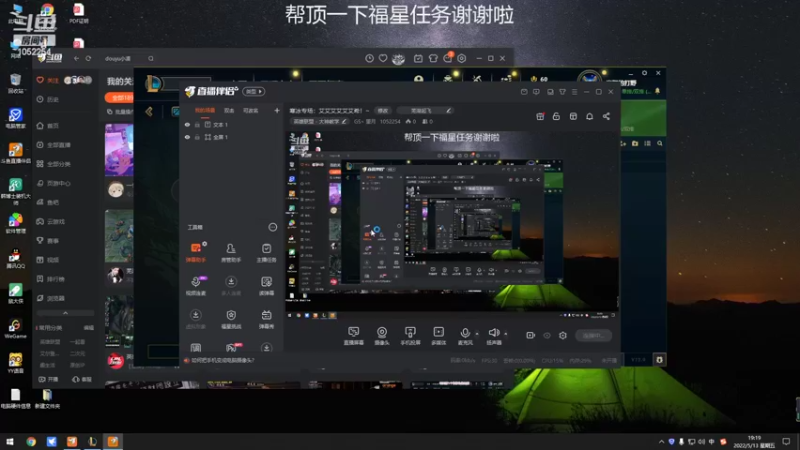Open the 视频连麦 microphone tool
The image size is (800, 450).
tap(195, 285)
